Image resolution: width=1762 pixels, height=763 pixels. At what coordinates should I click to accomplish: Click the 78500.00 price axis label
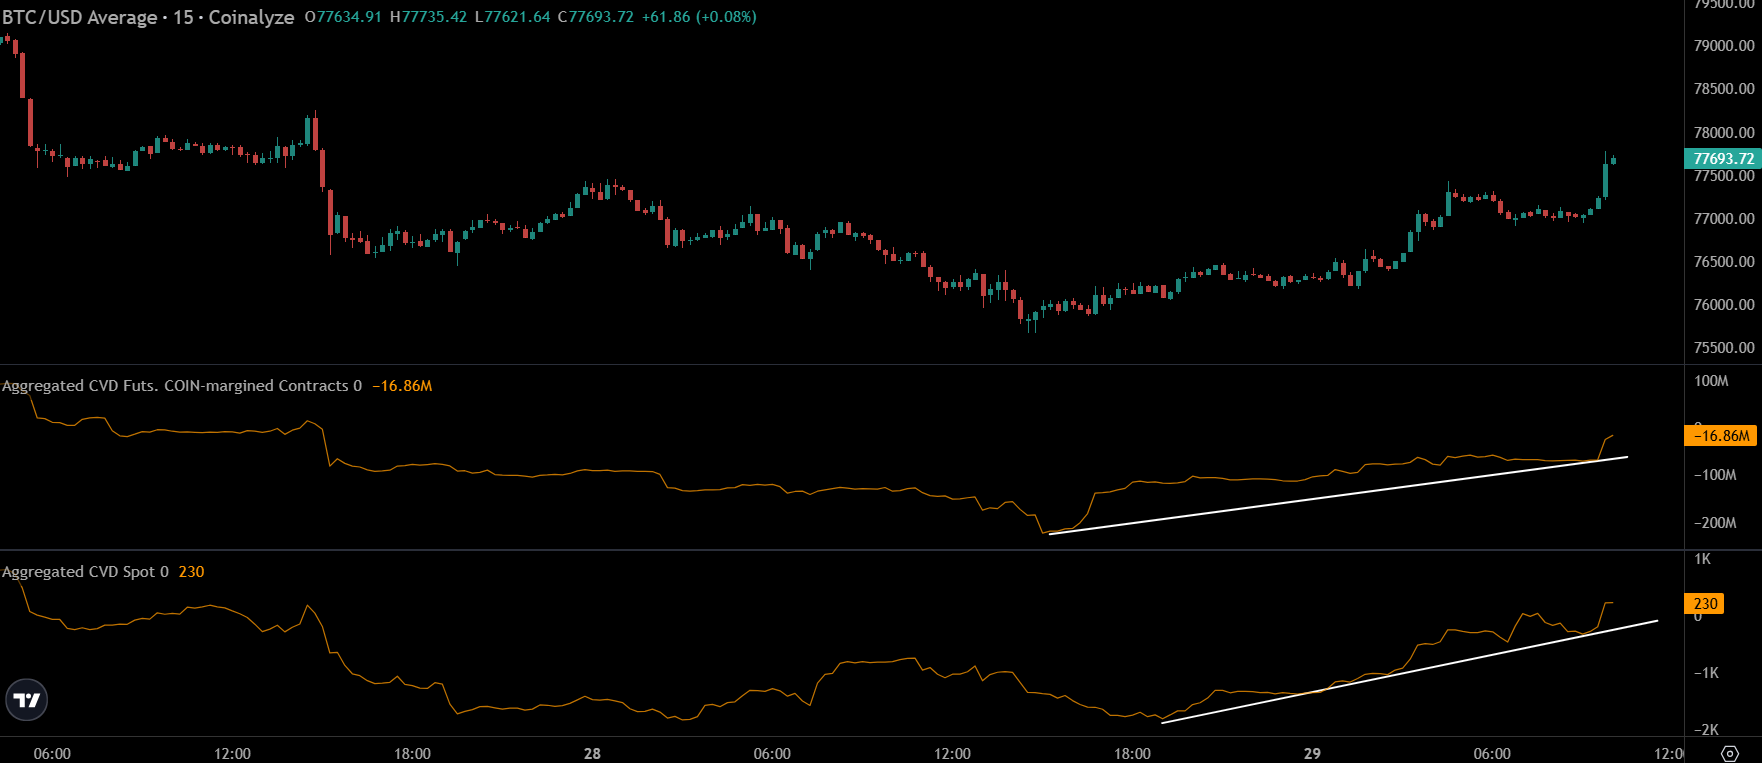pos(1724,89)
